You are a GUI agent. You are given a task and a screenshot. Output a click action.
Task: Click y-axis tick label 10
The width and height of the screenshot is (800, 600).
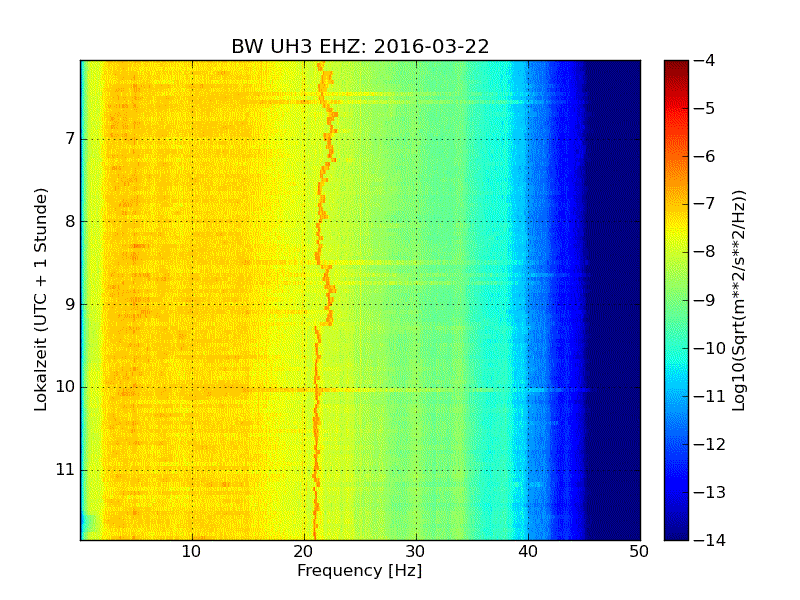point(65,387)
